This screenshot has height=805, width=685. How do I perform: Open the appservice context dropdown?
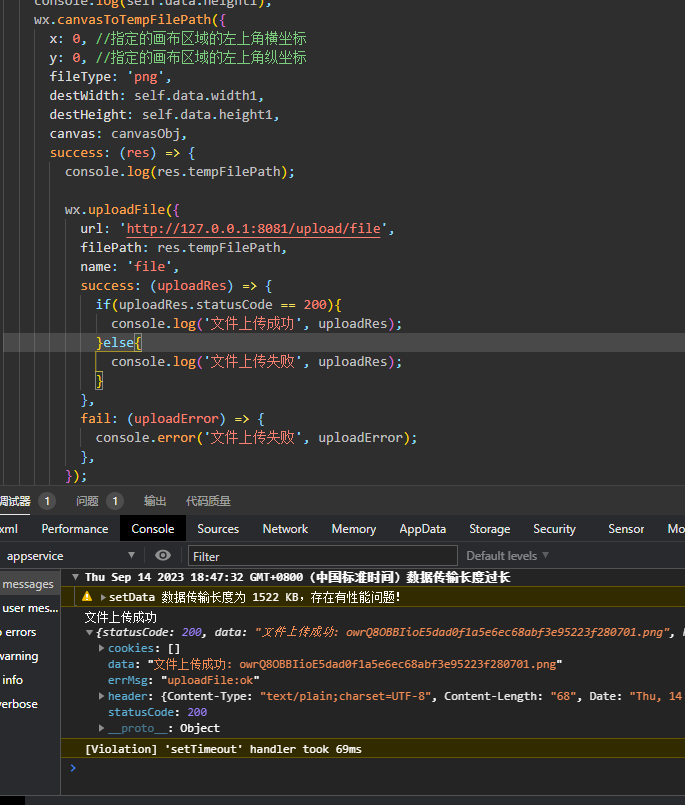click(69, 555)
